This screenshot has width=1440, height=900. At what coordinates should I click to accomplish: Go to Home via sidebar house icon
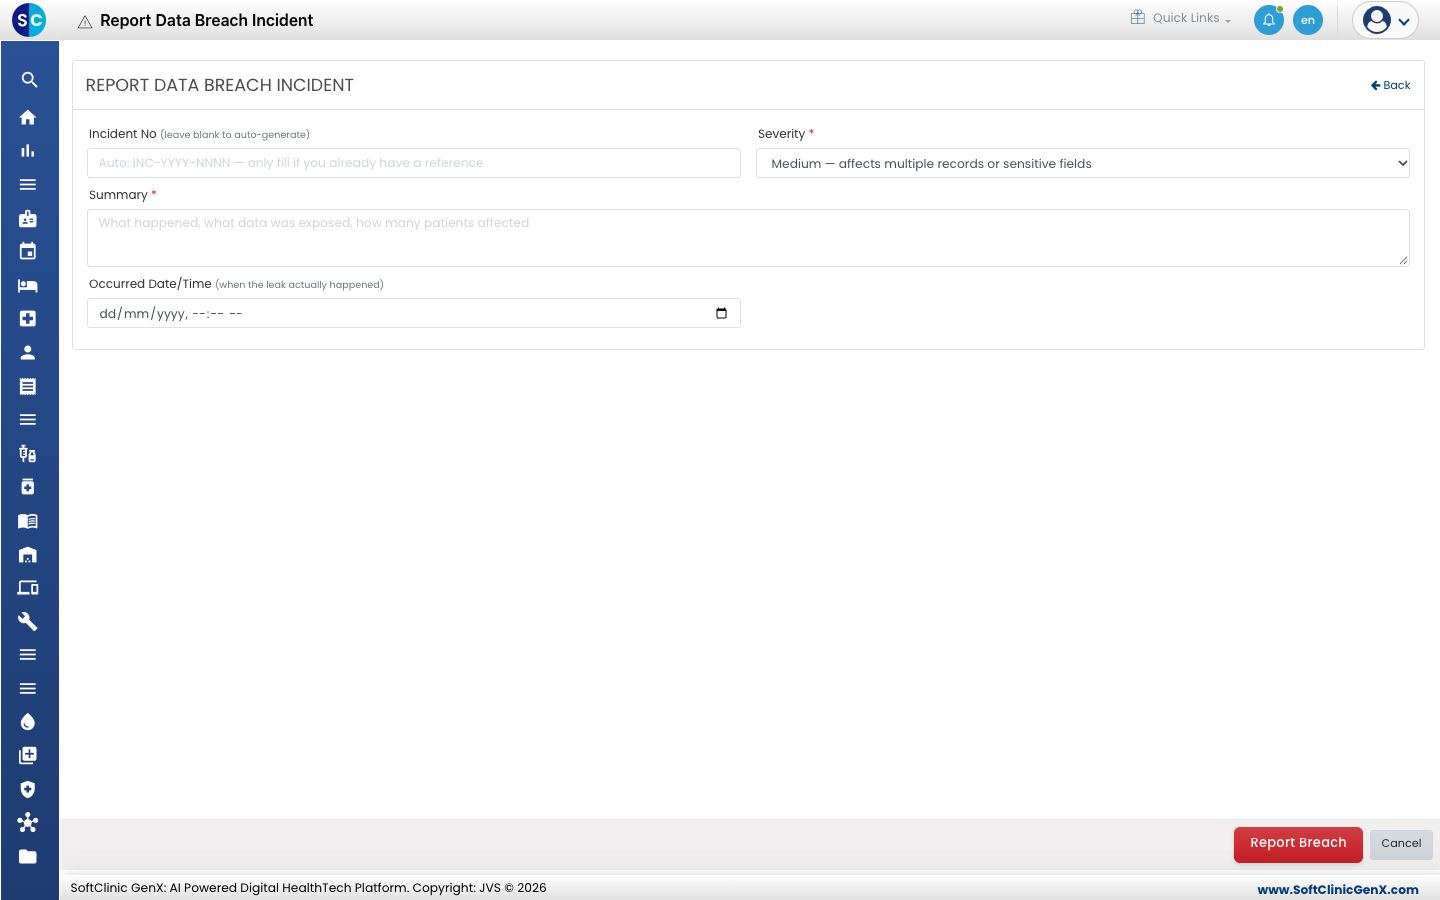28,117
